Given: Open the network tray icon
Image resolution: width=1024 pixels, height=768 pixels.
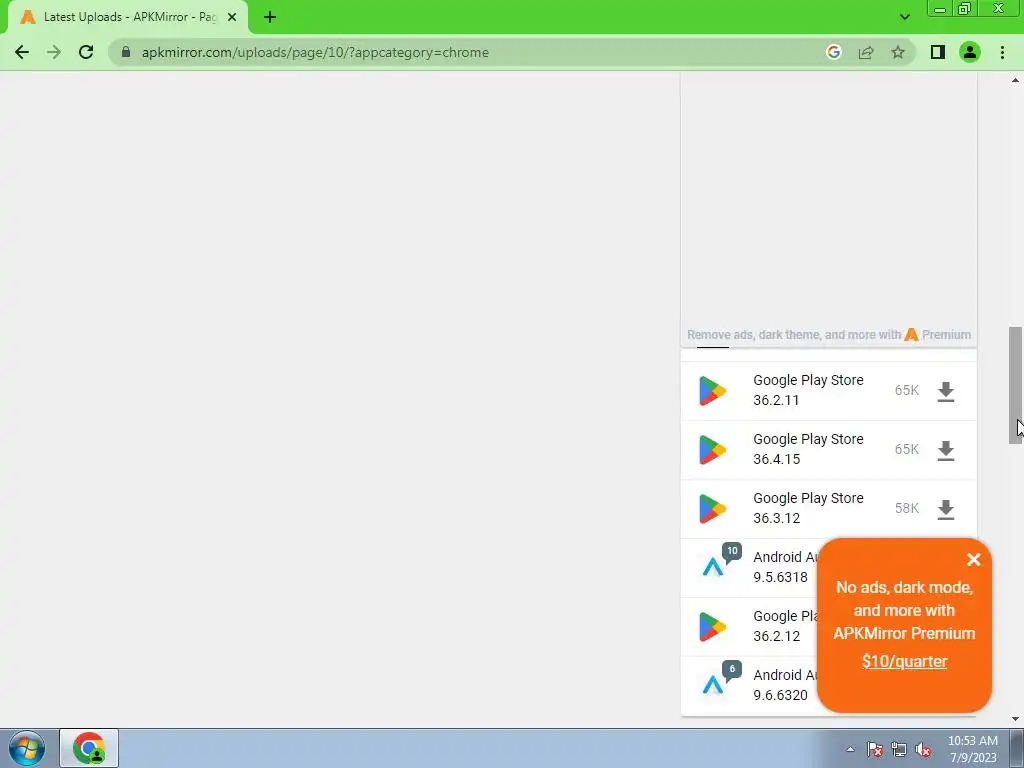Looking at the screenshot, I should click(x=899, y=749).
